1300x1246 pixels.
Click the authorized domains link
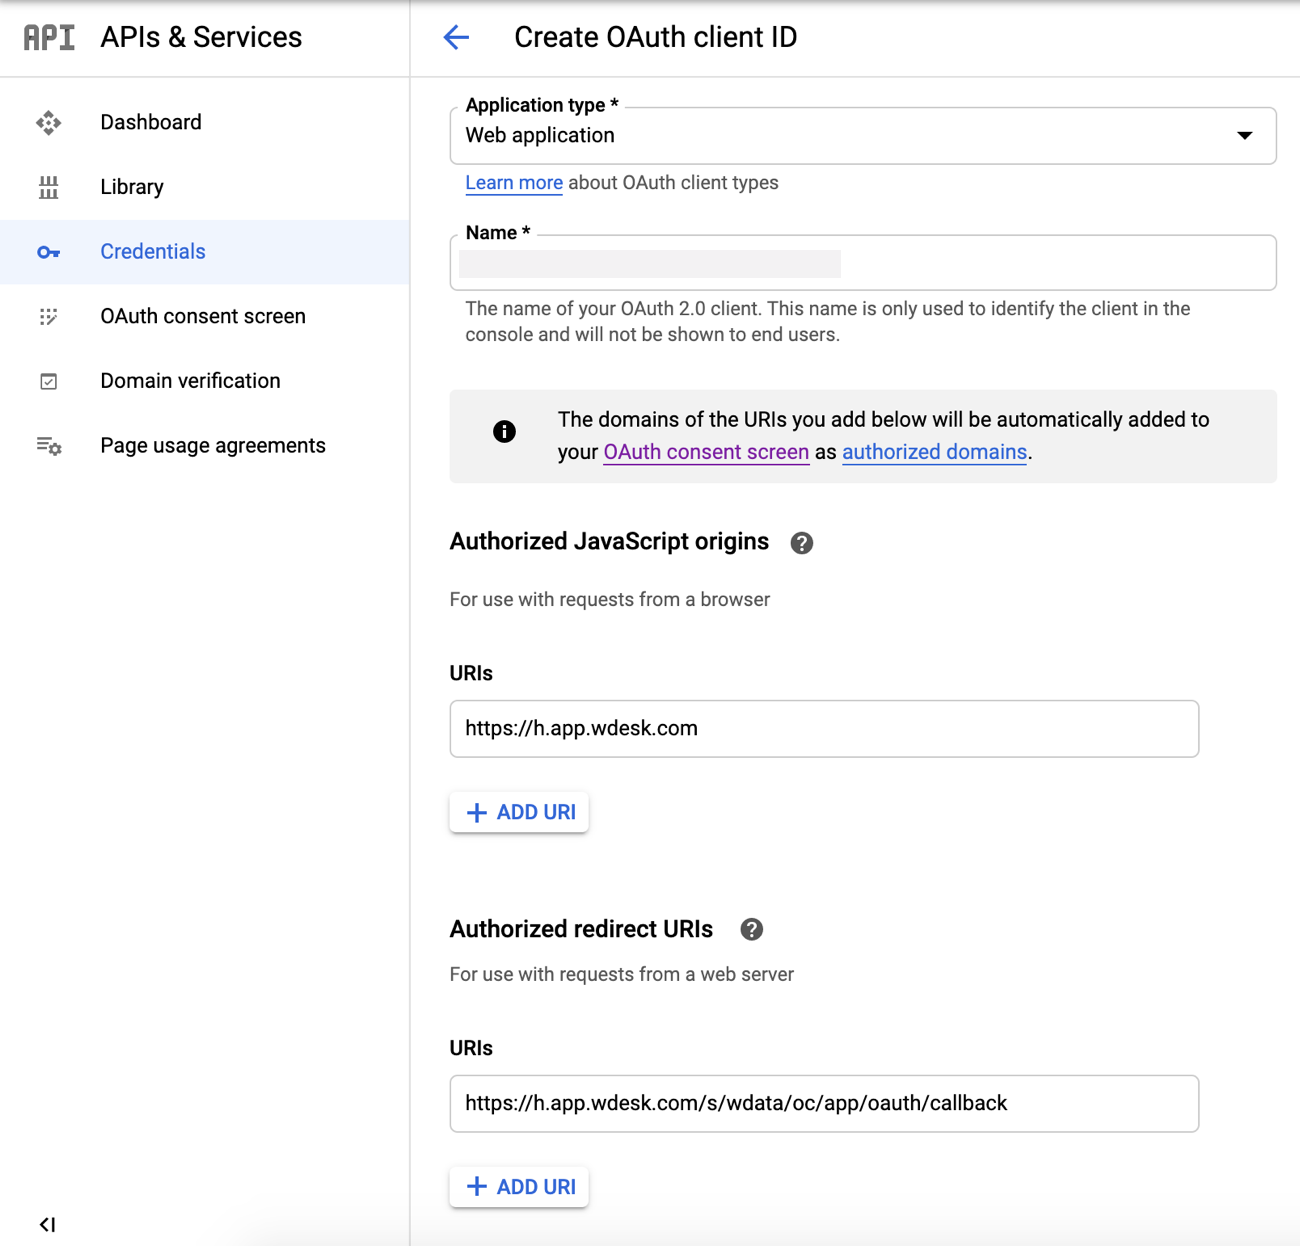pyautogui.click(x=934, y=452)
